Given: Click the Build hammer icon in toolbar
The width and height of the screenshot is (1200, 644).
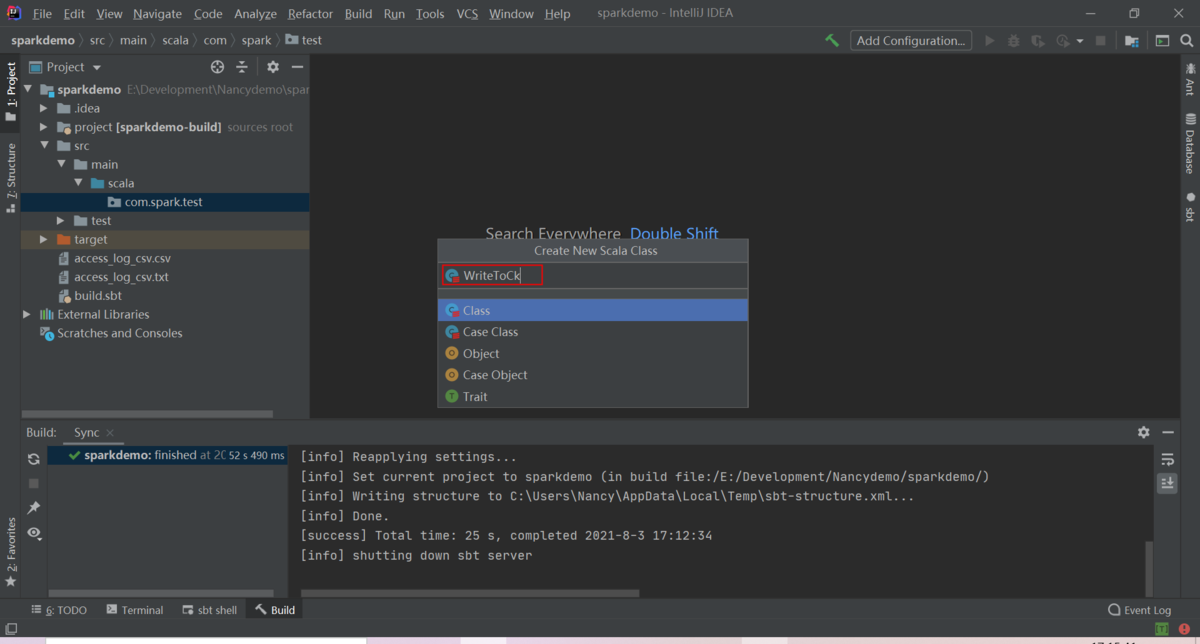Looking at the screenshot, I should 832,41.
